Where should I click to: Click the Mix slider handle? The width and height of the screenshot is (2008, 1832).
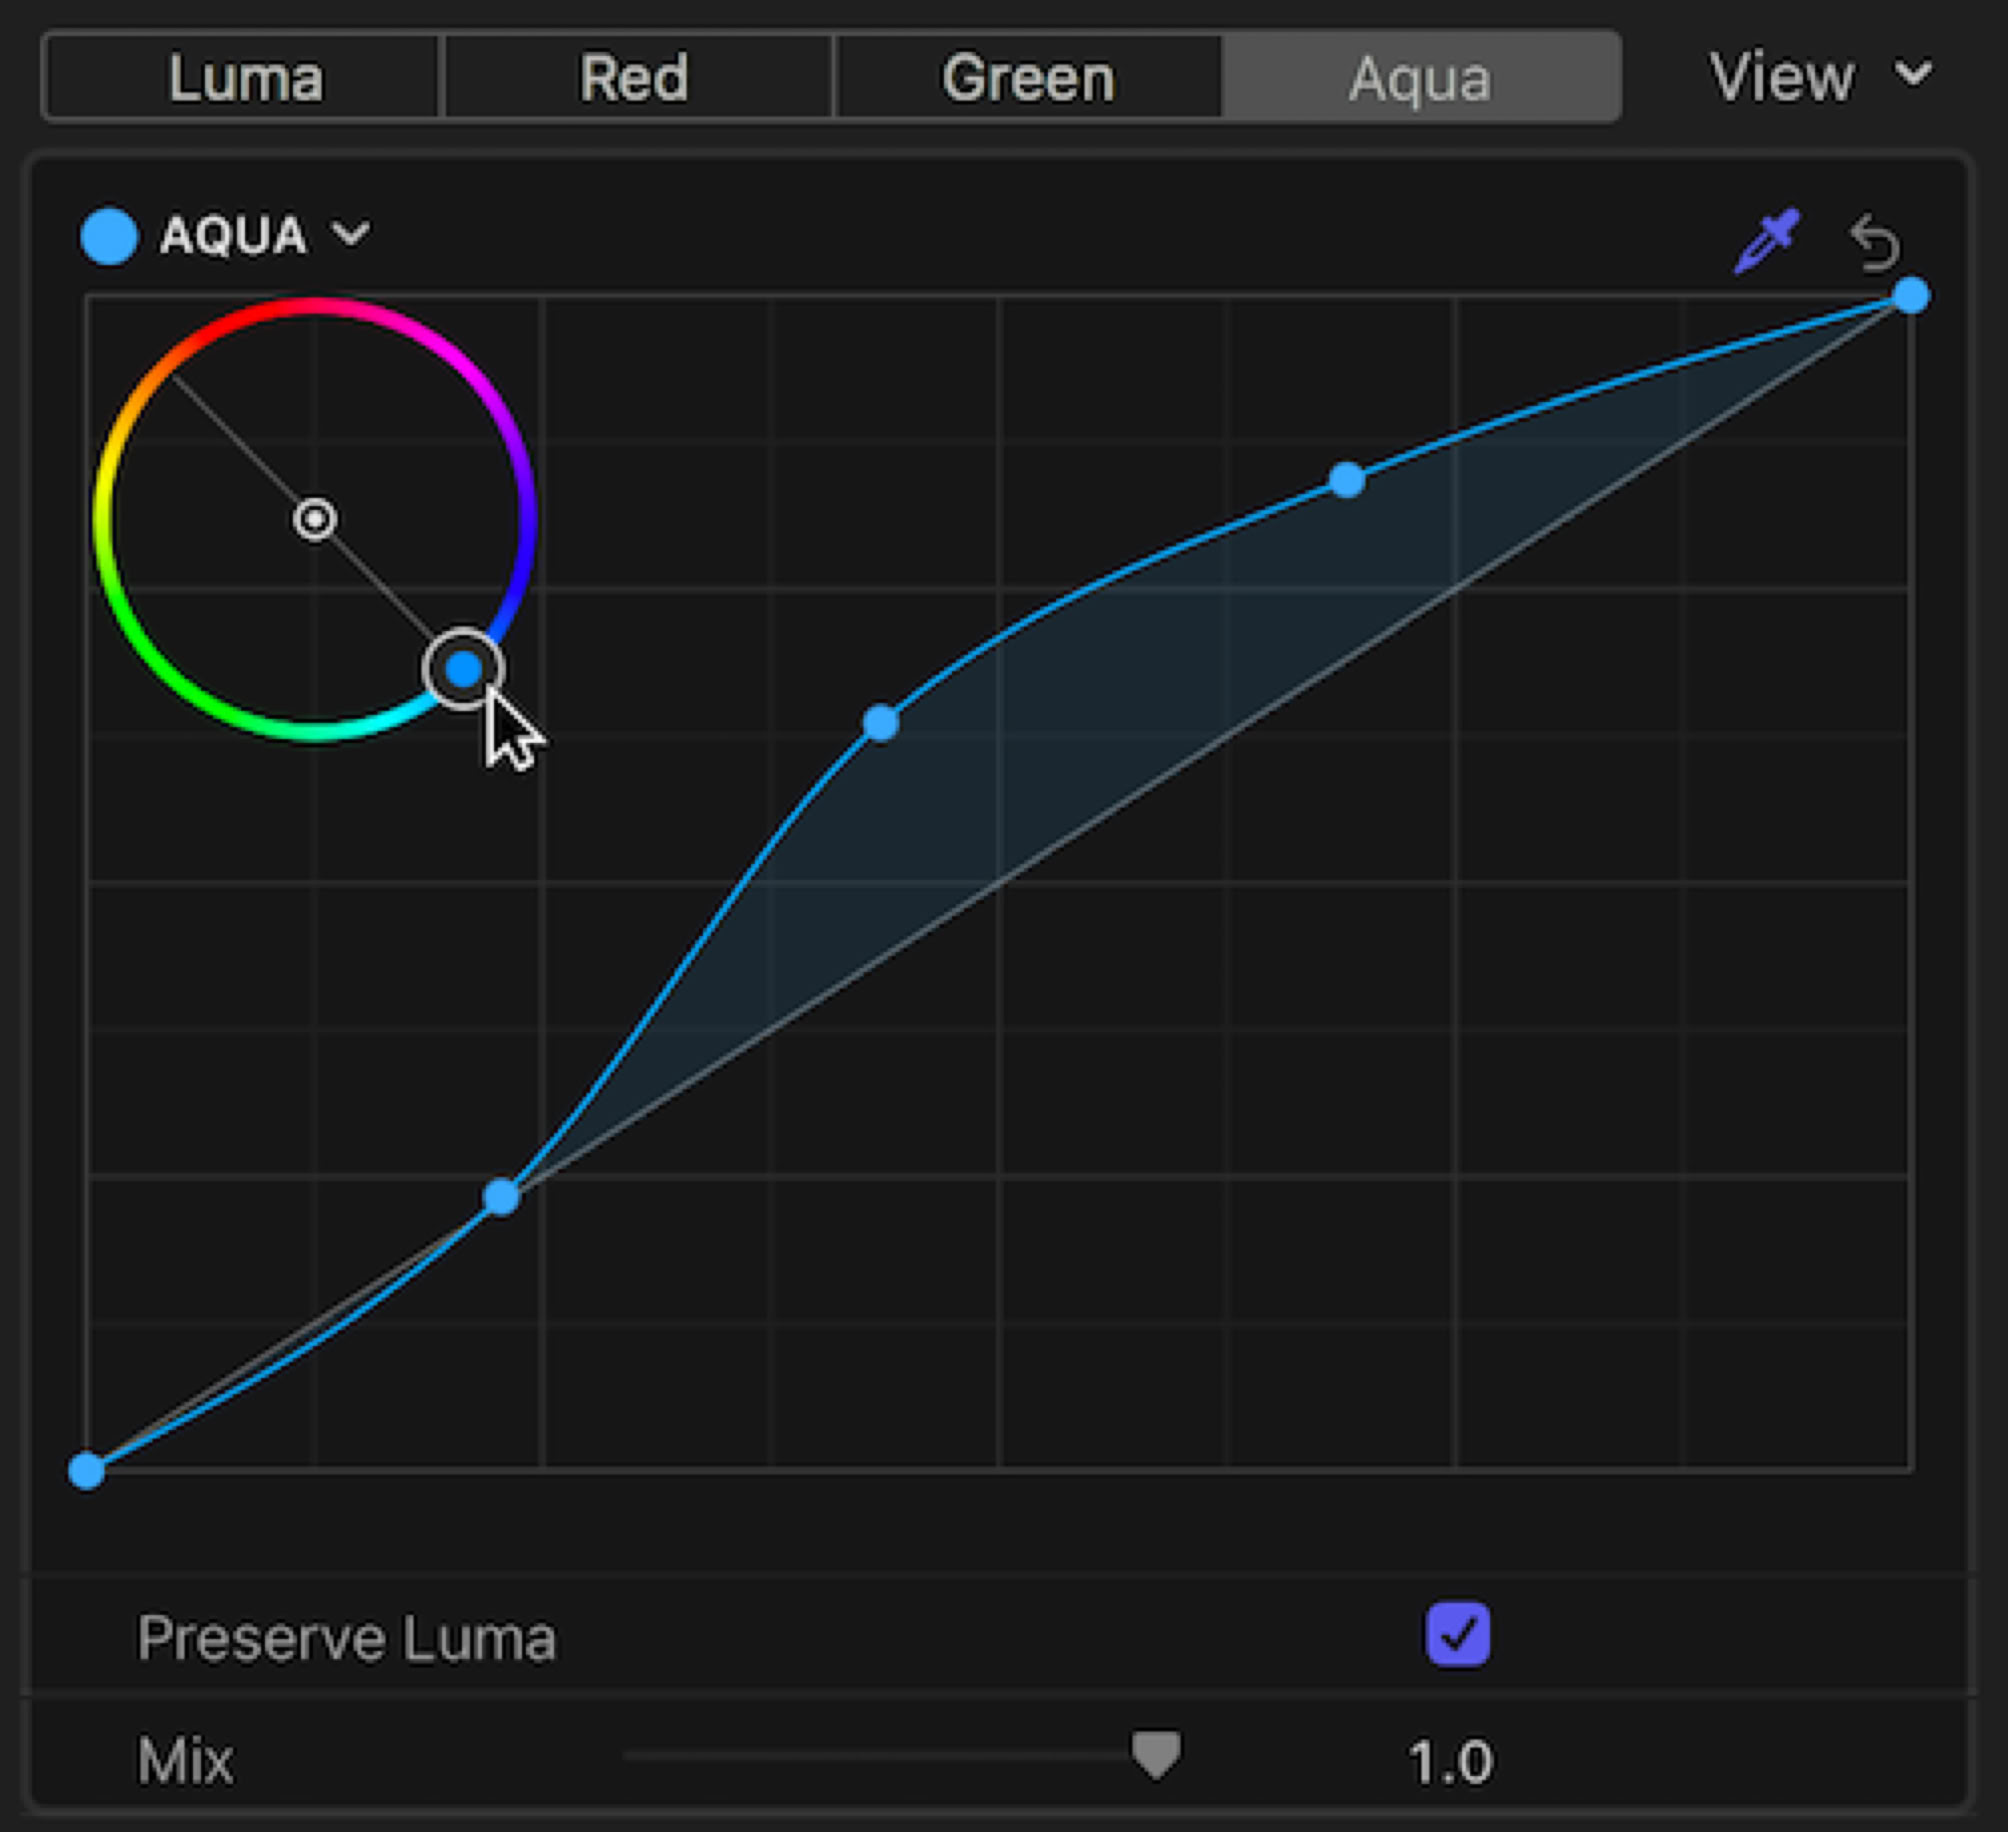pos(1156,1755)
